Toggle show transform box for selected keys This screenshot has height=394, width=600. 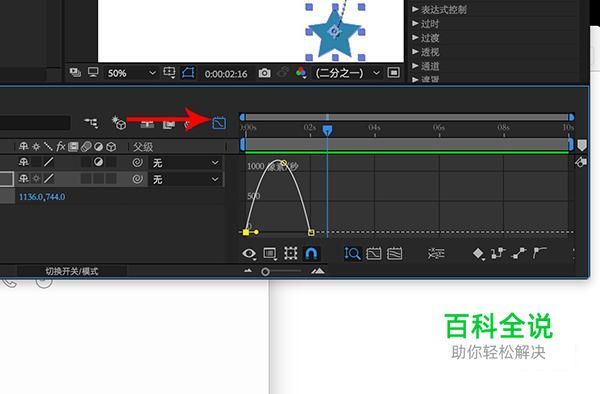point(290,253)
